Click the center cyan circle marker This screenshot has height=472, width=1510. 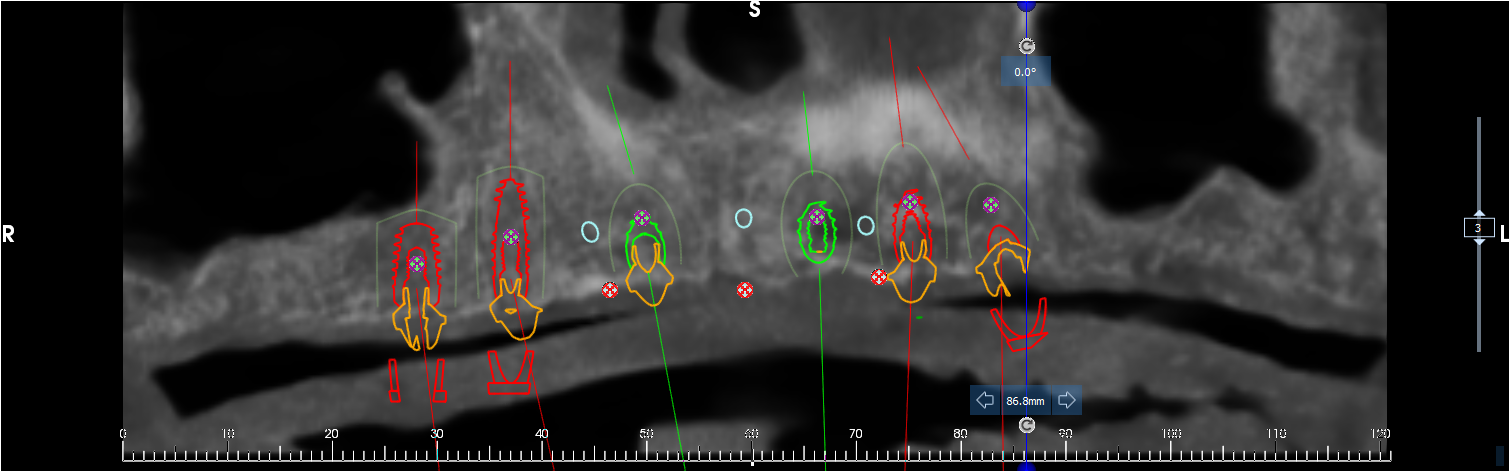[x=743, y=218]
